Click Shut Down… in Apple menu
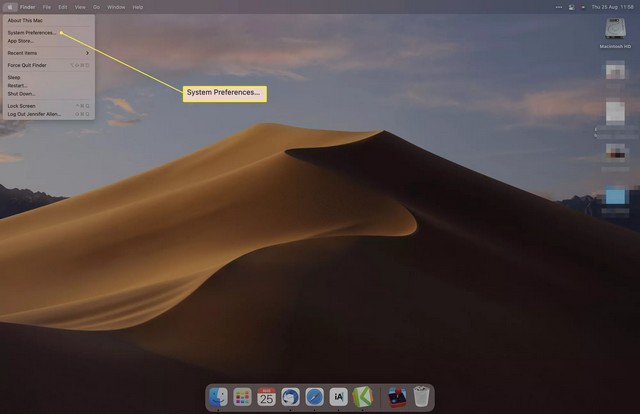This screenshot has height=414, width=640. (21, 93)
